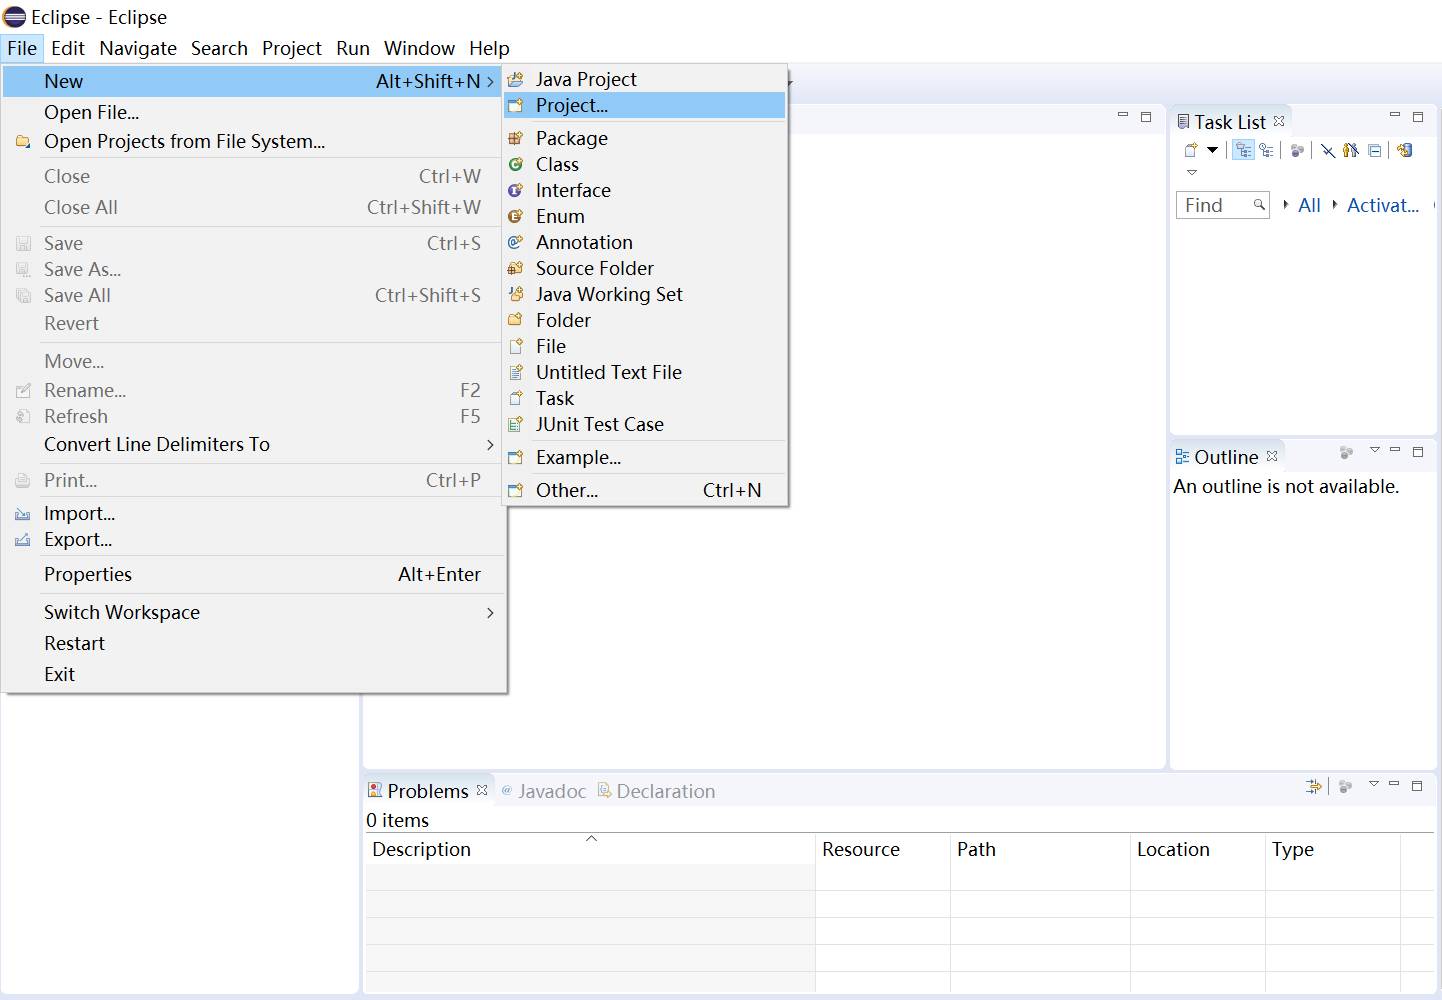Switch to the Declaration tab
Image resolution: width=1442 pixels, height=1000 pixels.
coord(656,791)
